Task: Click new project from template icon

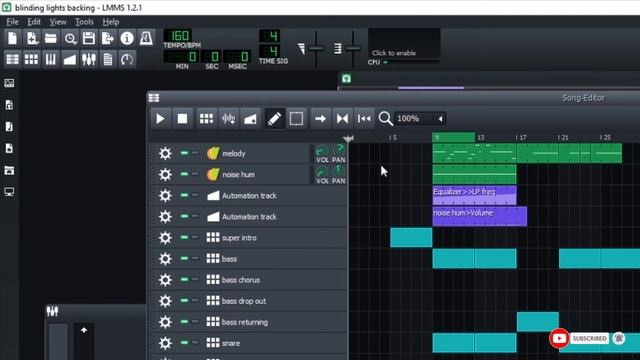Action: pos(31,38)
